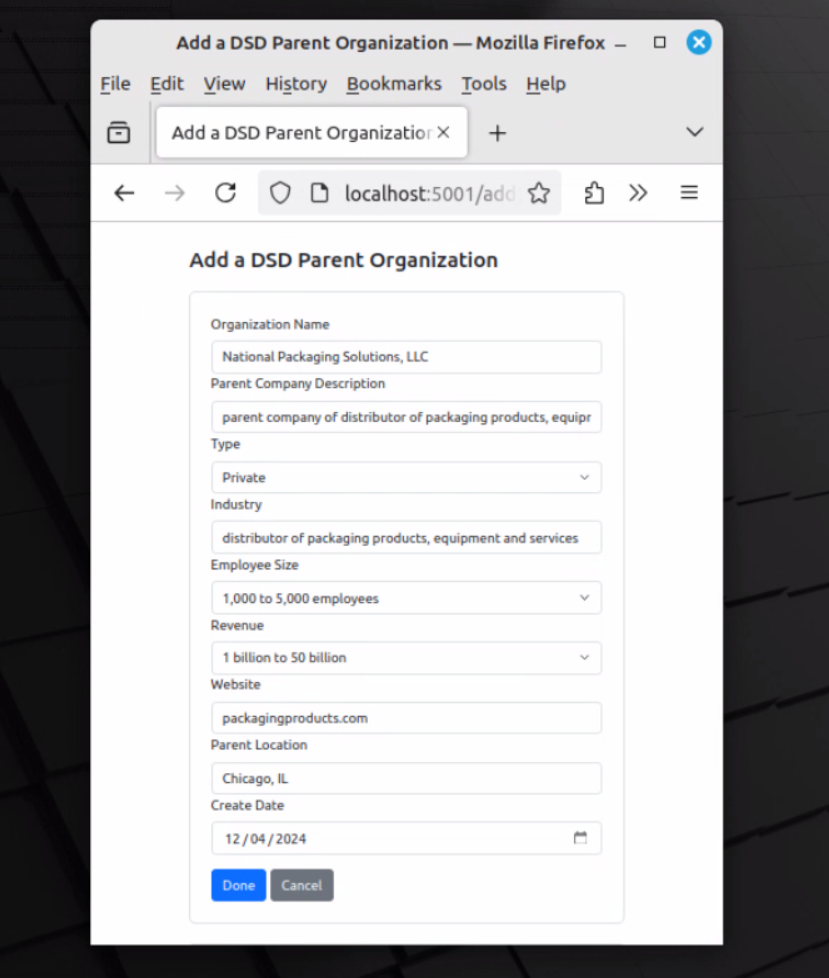The width and height of the screenshot is (829, 978).
Task: Click the extensions overflow chevron icon
Action: pos(639,192)
